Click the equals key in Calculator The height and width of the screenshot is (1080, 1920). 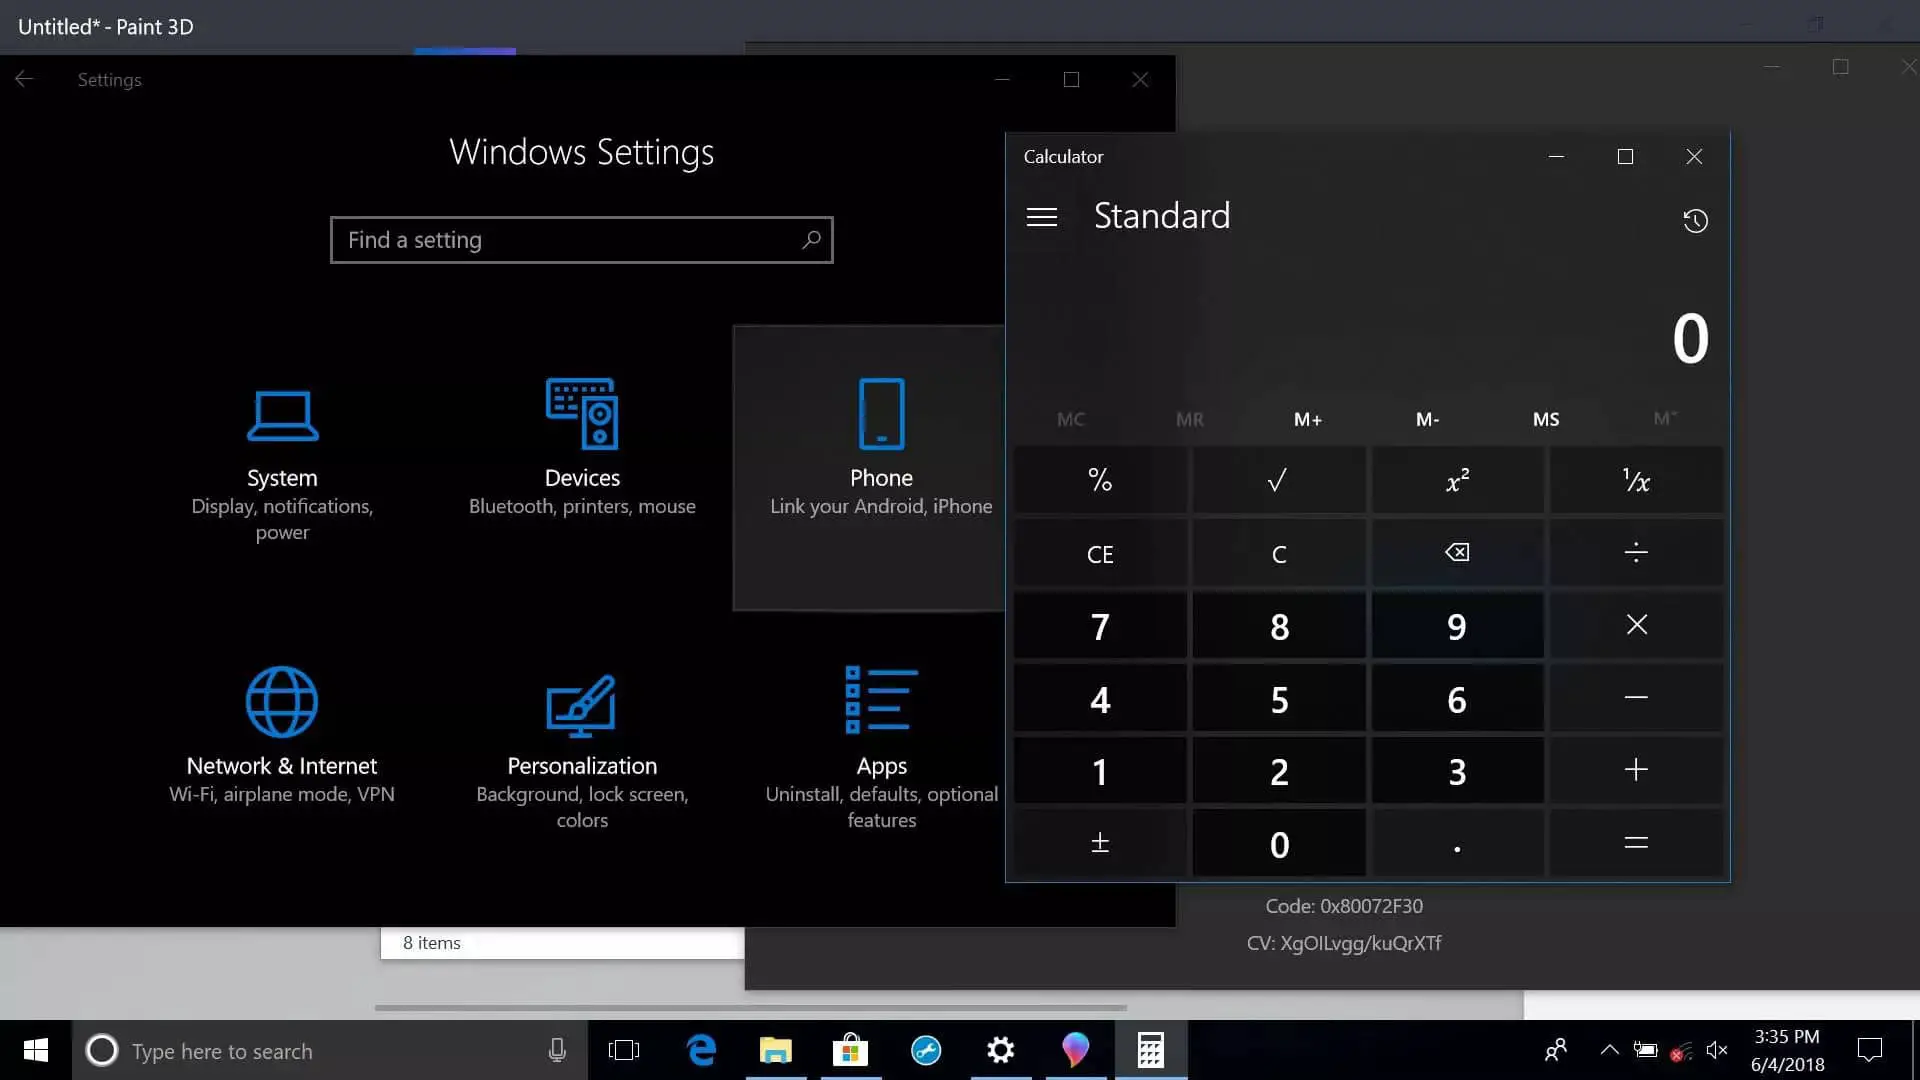click(x=1636, y=843)
